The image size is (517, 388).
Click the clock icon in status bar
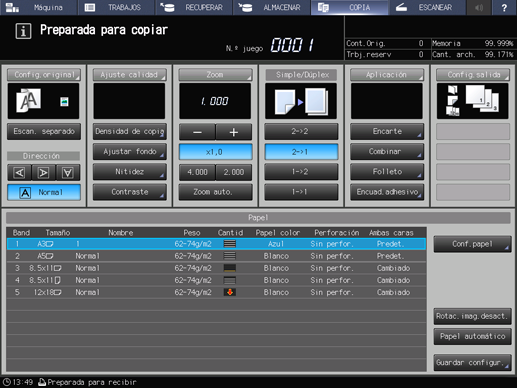[x=6, y=382]
